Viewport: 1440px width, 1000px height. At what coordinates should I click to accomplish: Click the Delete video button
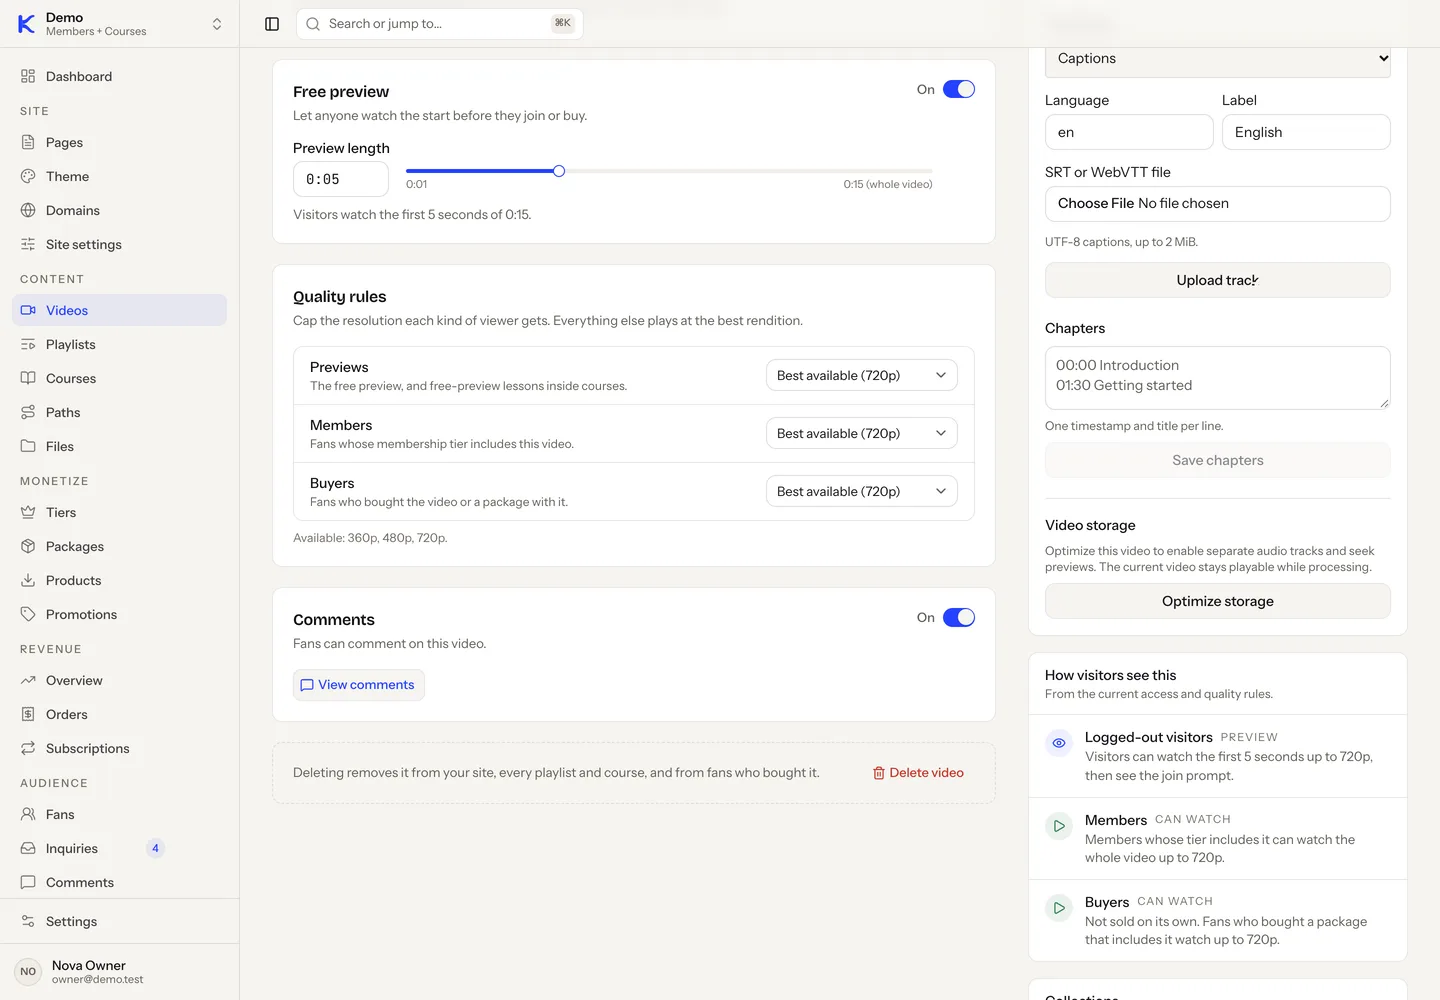[918, 773]
